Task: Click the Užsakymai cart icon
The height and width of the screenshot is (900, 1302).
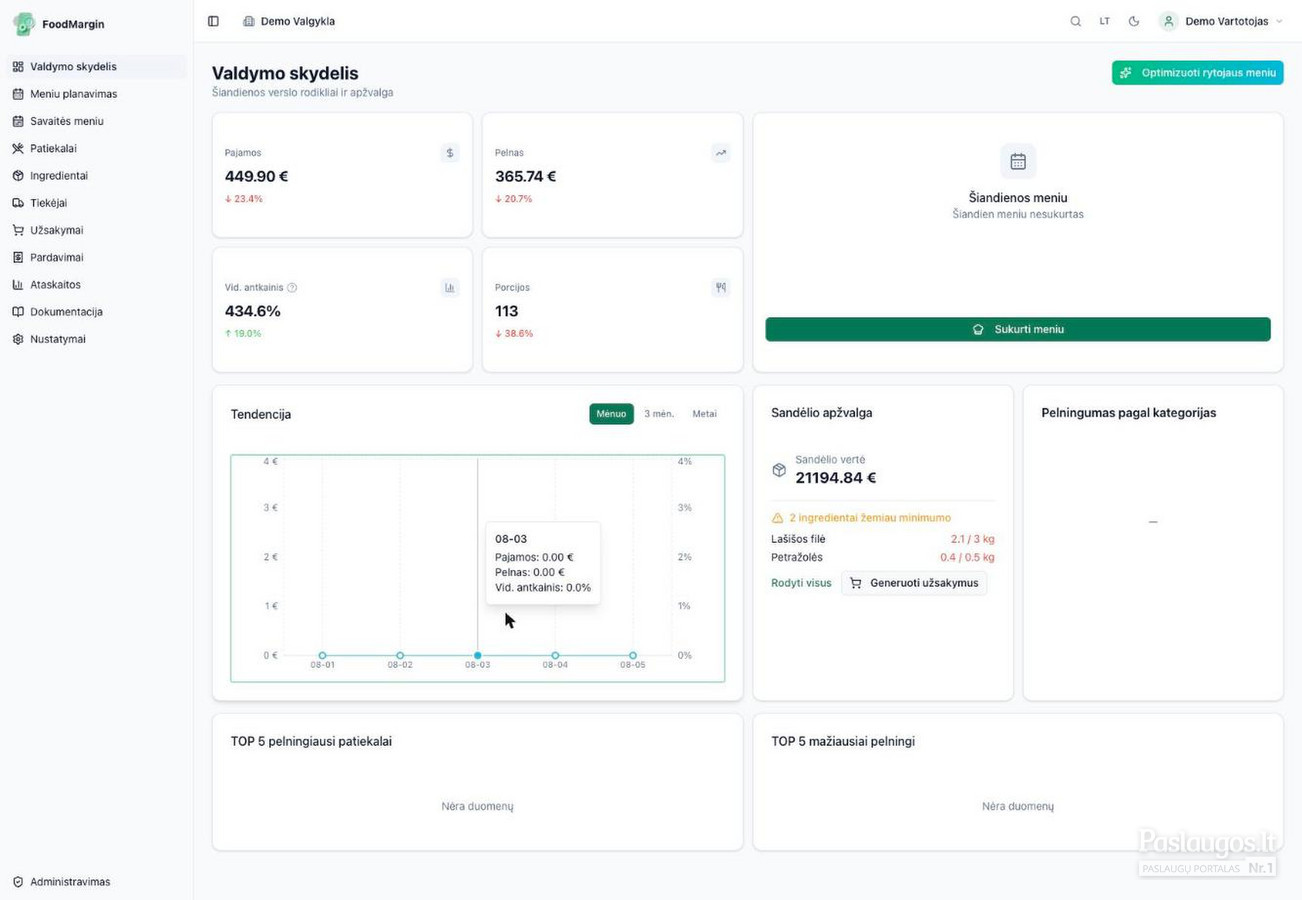Action: pyautogui.click(x=18, y=230)
